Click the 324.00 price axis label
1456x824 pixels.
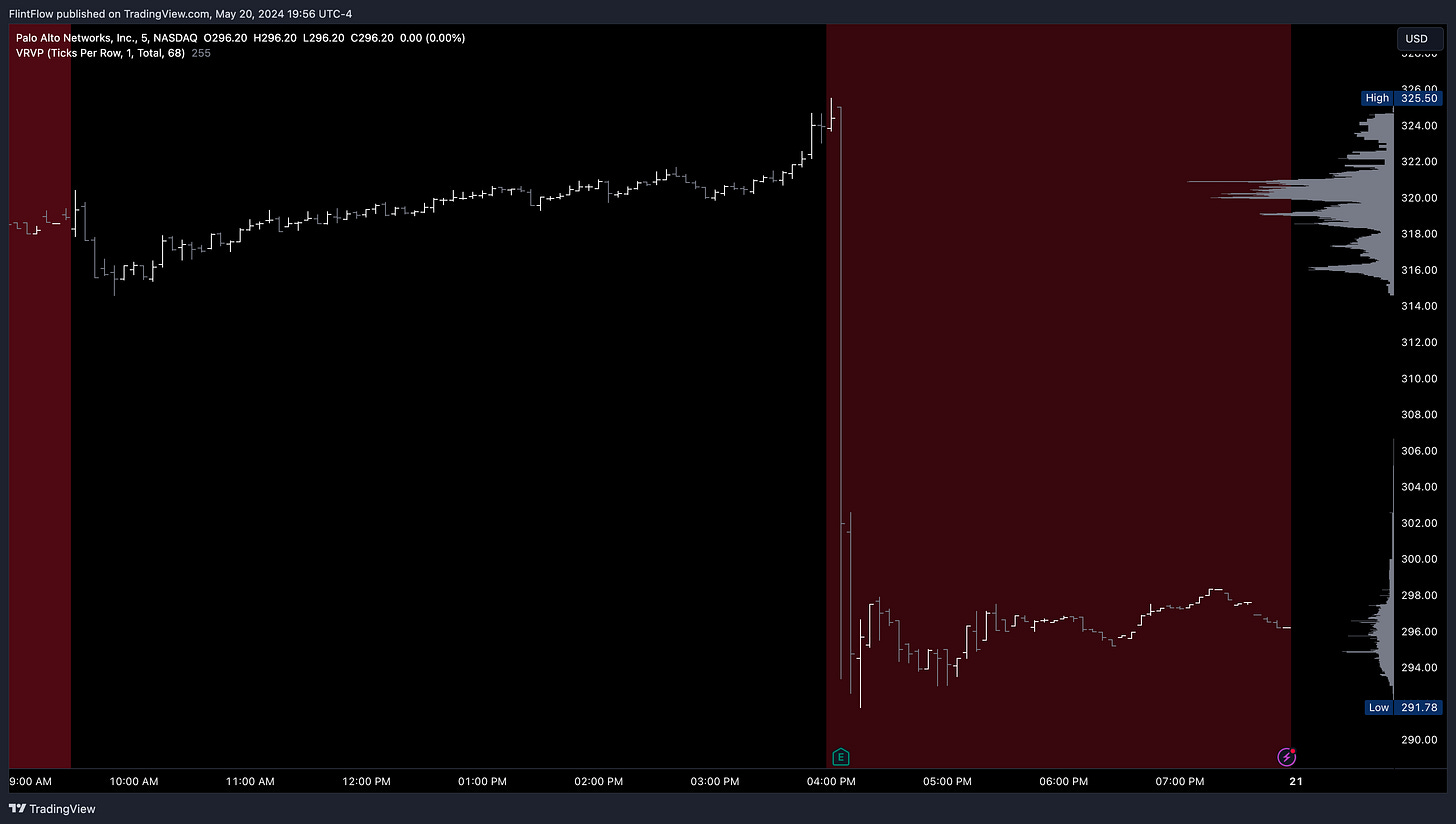(x=1420, y=126)
